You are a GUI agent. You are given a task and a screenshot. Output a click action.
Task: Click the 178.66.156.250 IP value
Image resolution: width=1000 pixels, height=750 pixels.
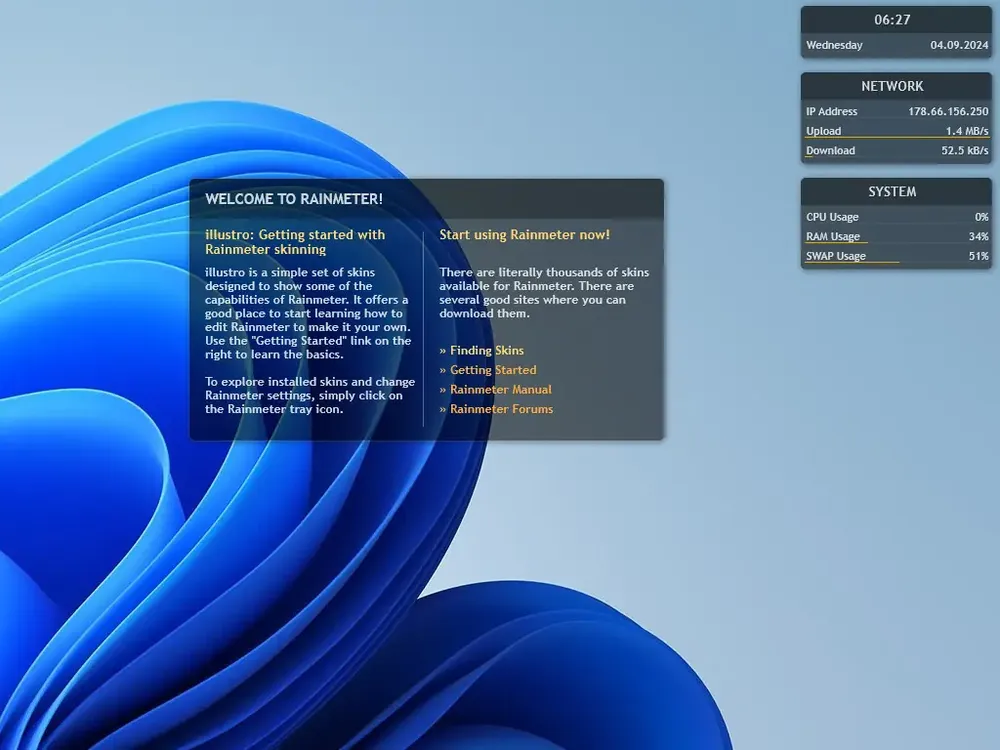point(948,111)
